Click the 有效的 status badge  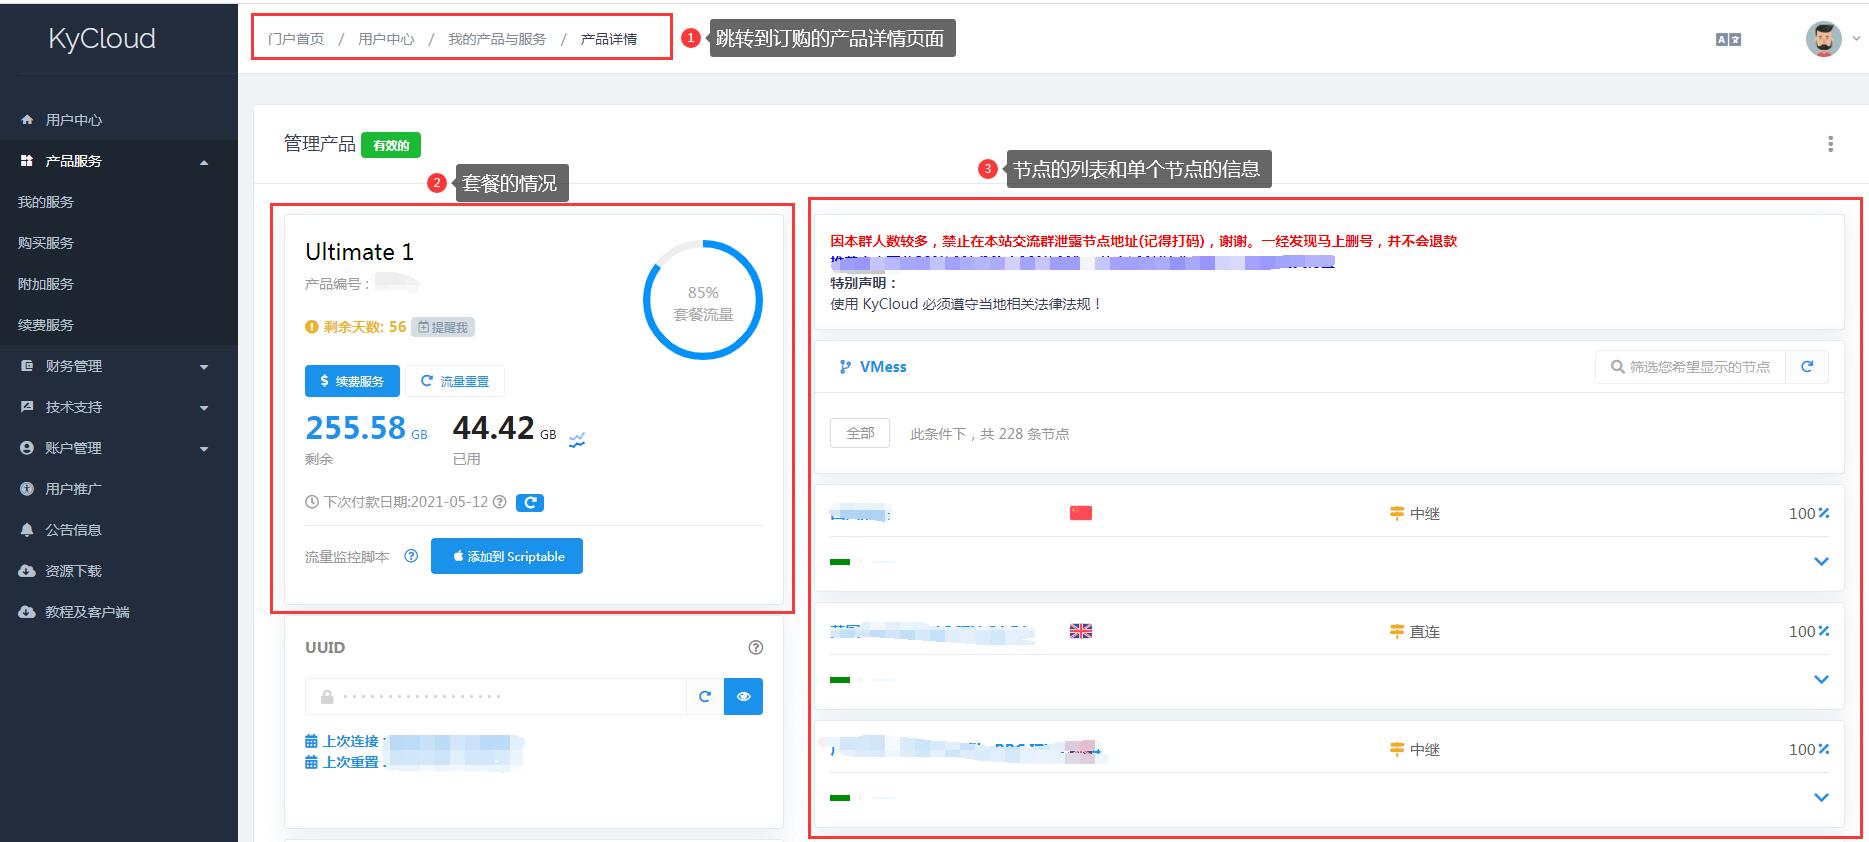tap(391, 145)
